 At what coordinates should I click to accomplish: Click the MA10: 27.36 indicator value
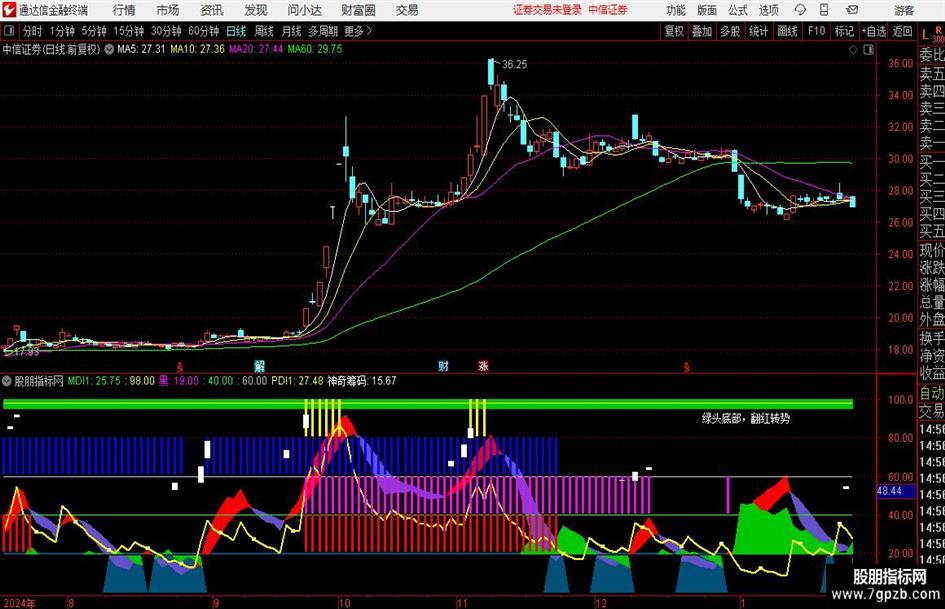(198, 49)
